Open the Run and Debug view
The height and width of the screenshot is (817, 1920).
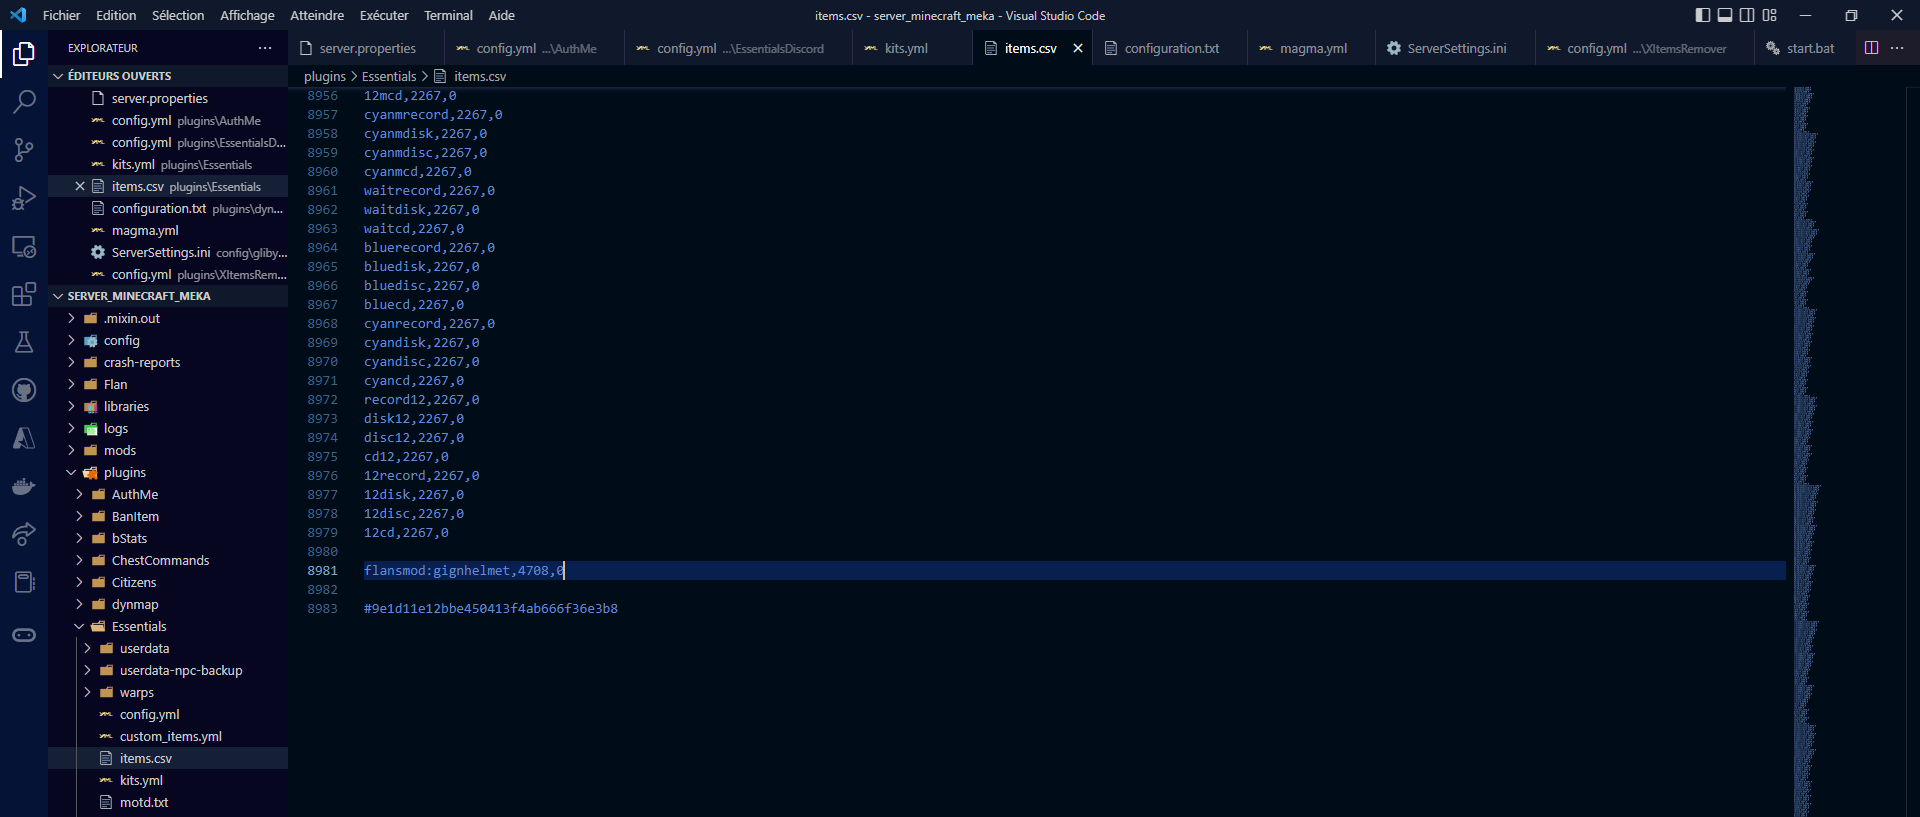coord(24,198)
